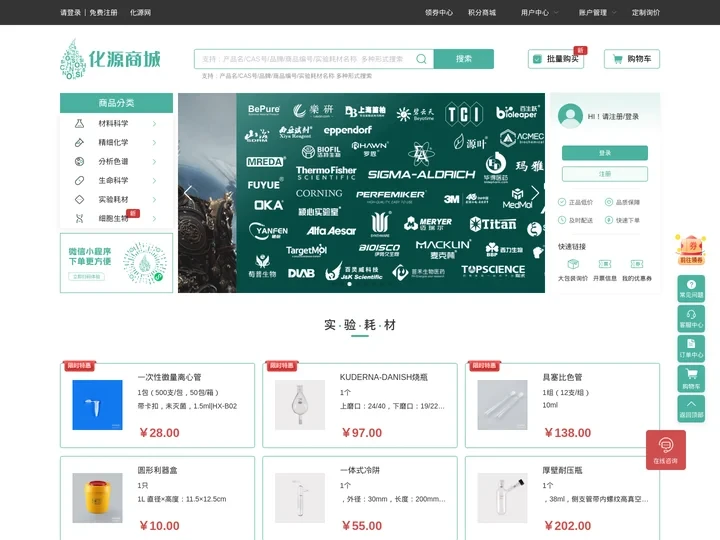Viewport: 720px width, 540px height.
Task: Focus the product search input field
Action: tap(314, 59)
